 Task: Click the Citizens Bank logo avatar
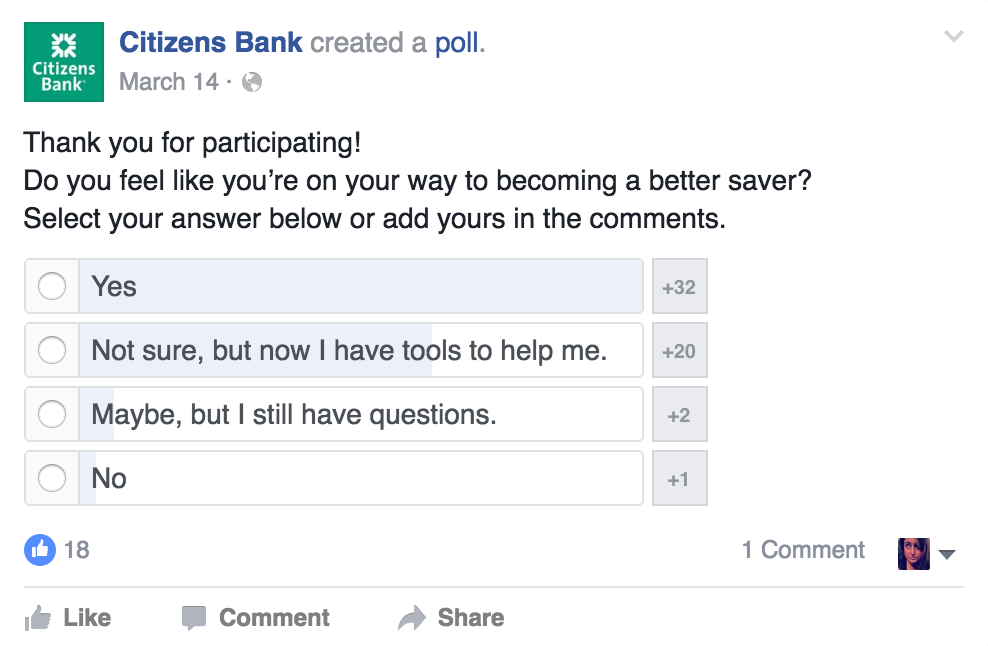click(x=64, y=62)
